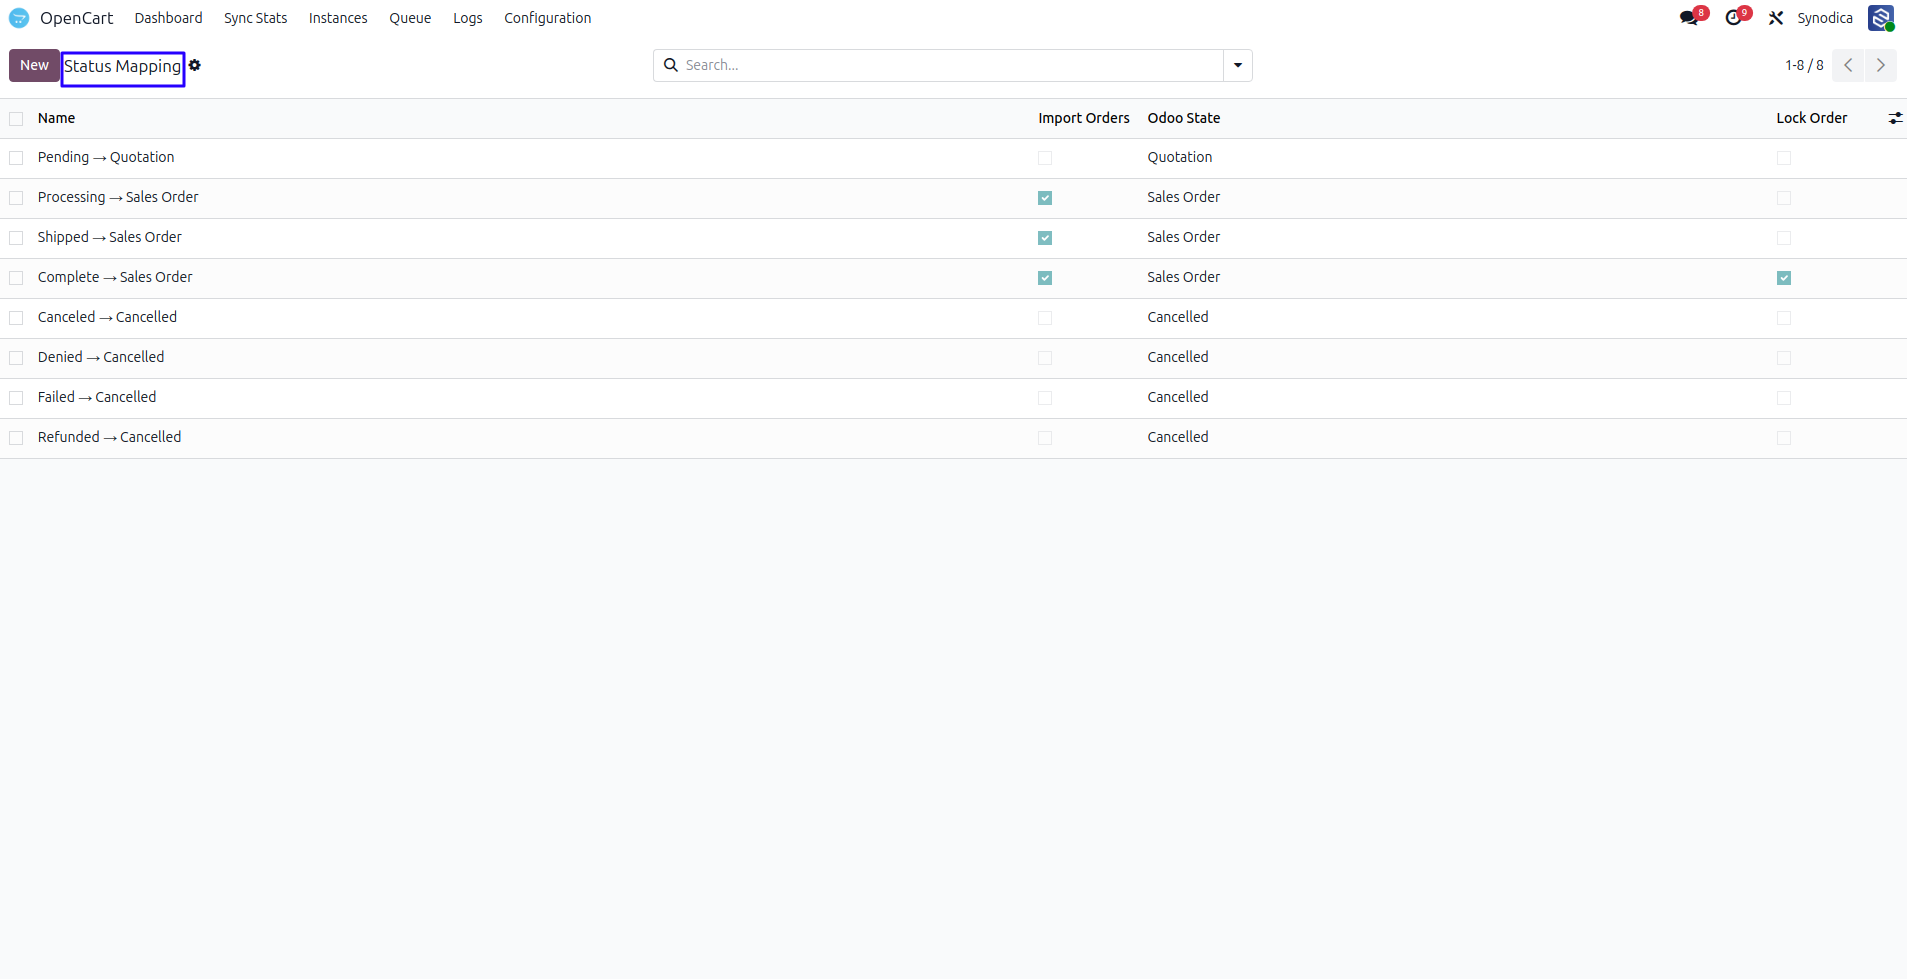Select the Pending → Quotation row checkbox

tap(16, 158)
